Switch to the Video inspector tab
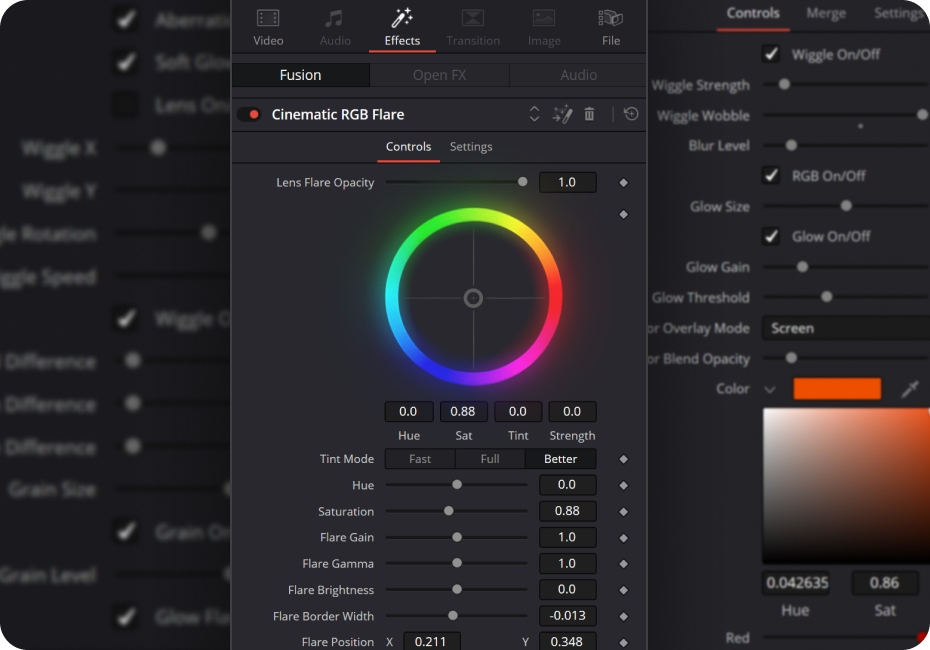 (268, 27)
